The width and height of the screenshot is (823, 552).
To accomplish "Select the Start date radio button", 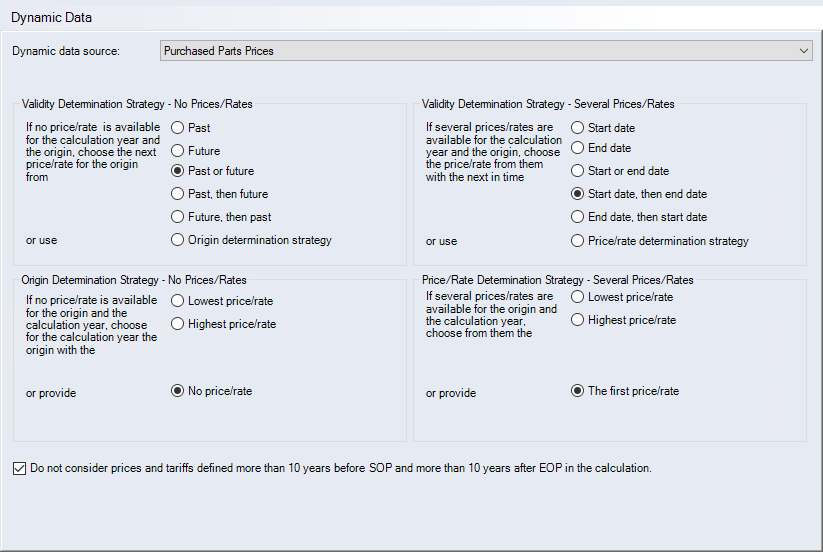I will point(578,128).
